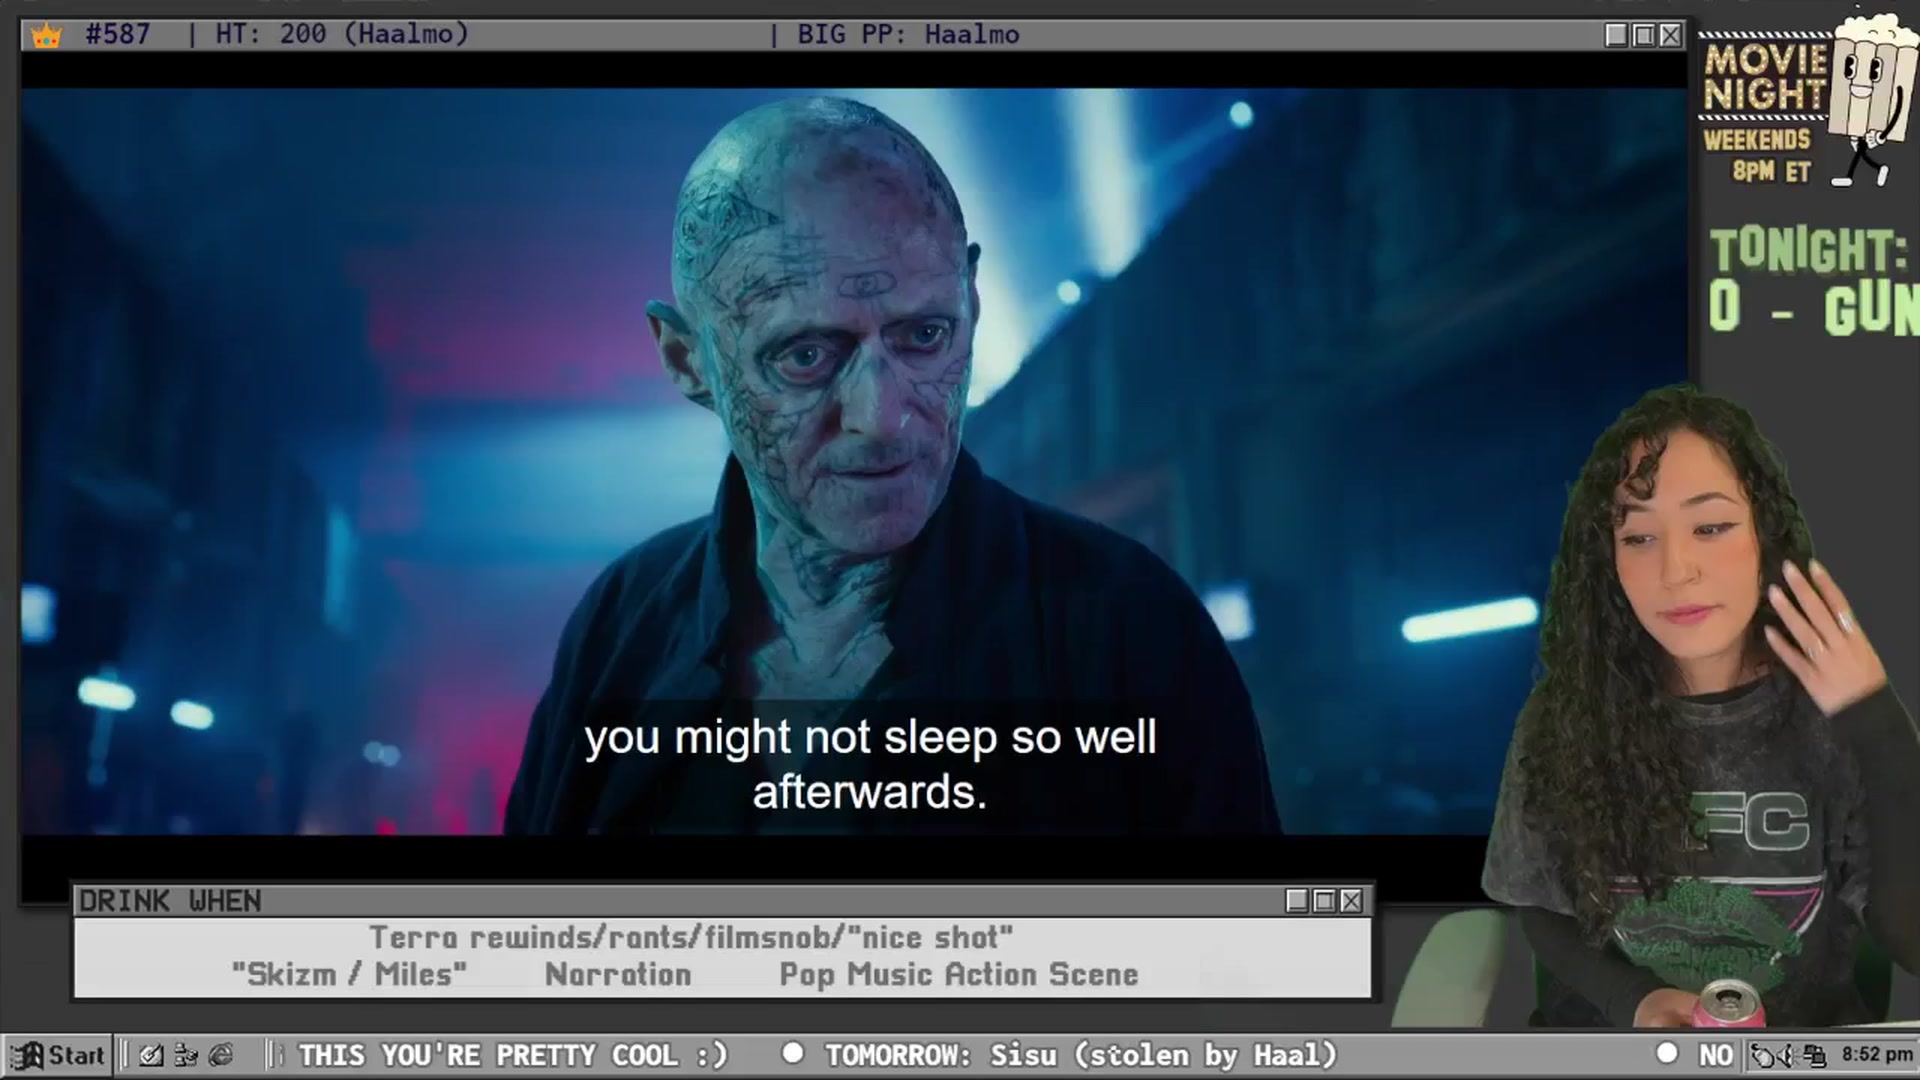Click the subtitle "you might not sleep so well"
The width and height of the screenshot is (1920, 1080).
[x=870, y=738]
